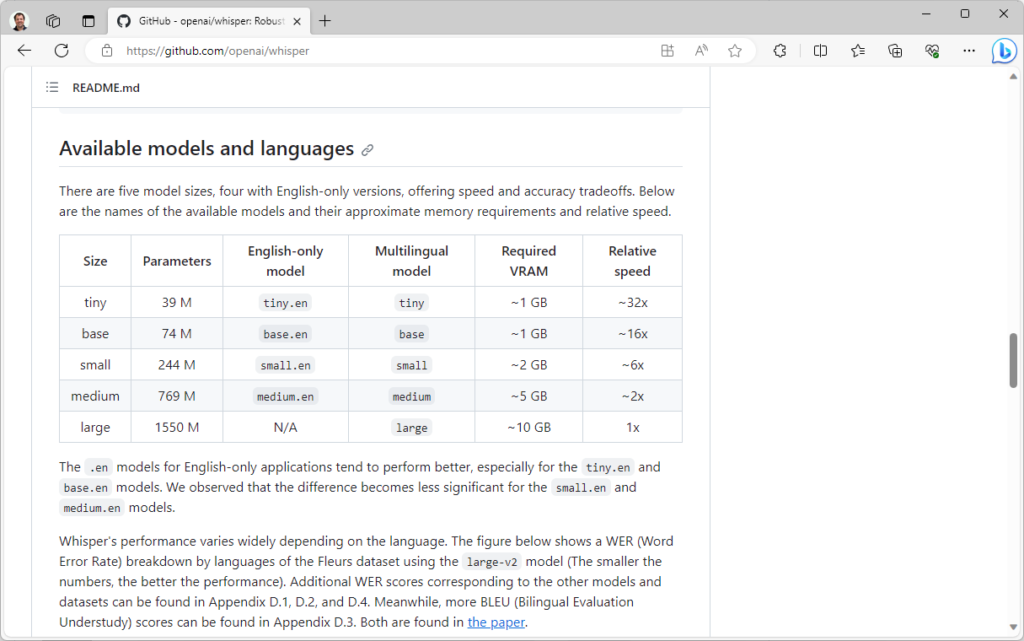Toggle split screen view
The image size is (1024, 641).
[x=820, y=51]
